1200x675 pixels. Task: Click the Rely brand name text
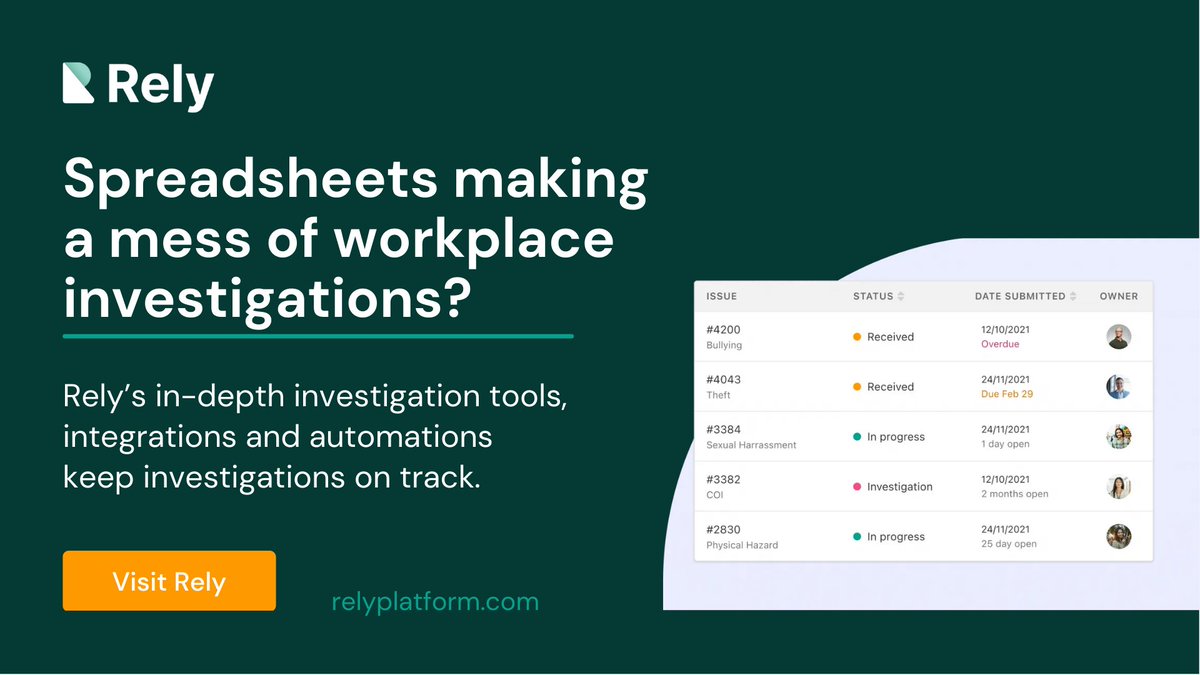point(160,86)
